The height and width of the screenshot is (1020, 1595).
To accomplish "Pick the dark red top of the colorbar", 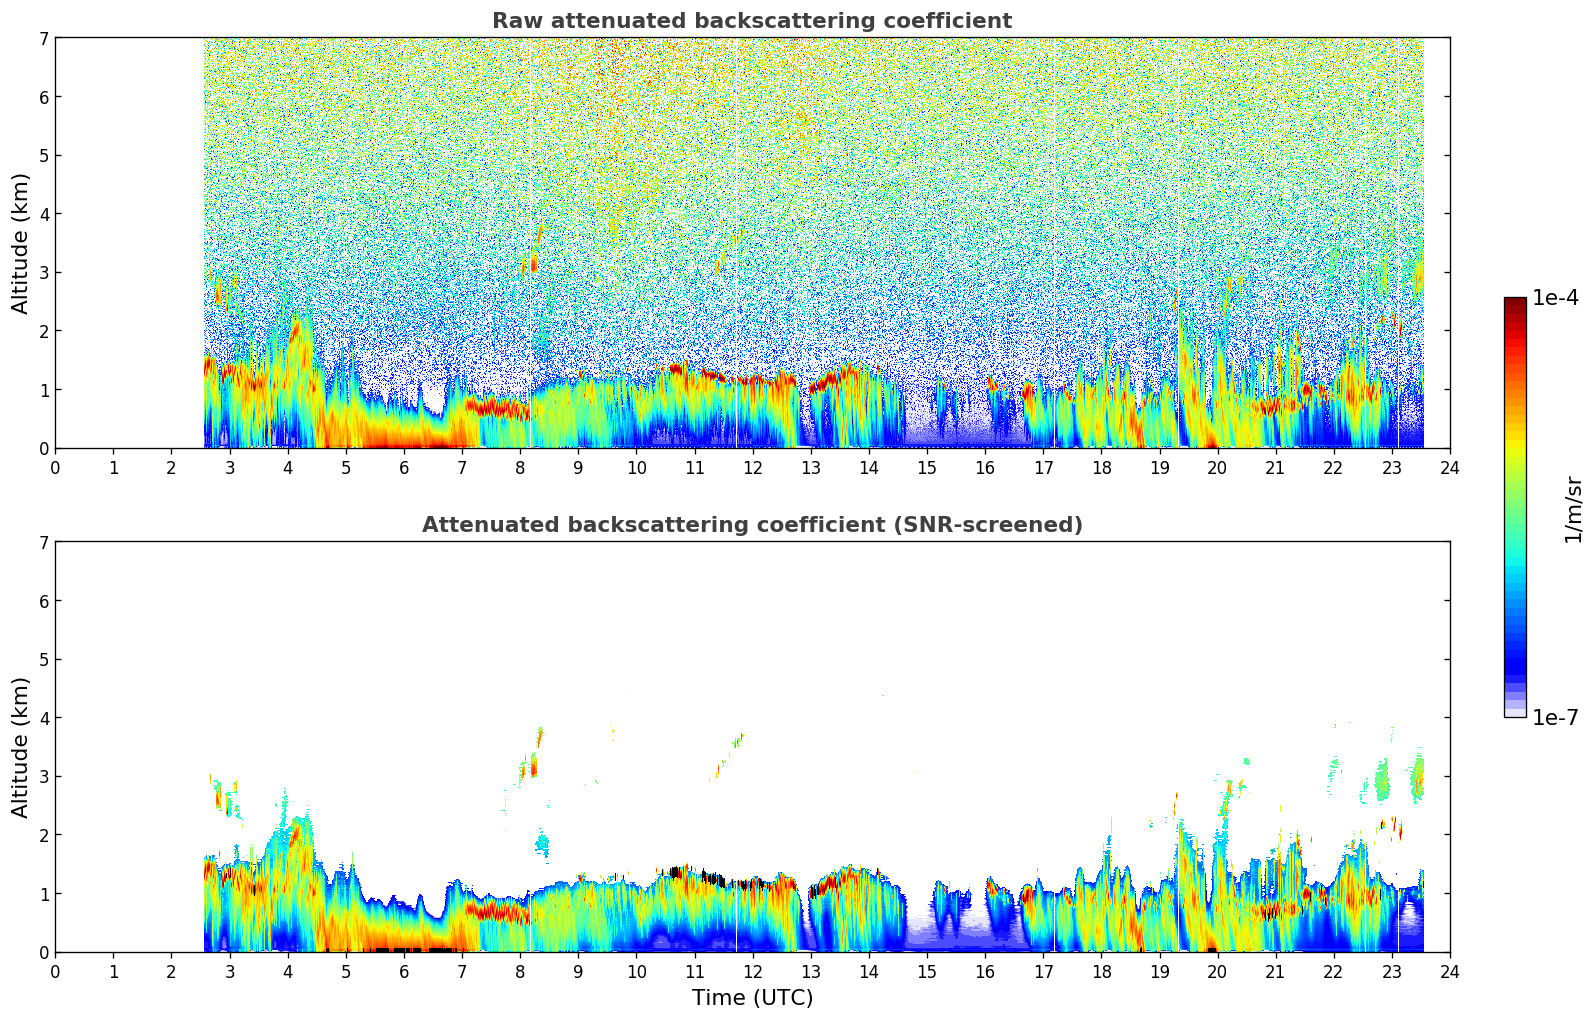I will 1514,304.
